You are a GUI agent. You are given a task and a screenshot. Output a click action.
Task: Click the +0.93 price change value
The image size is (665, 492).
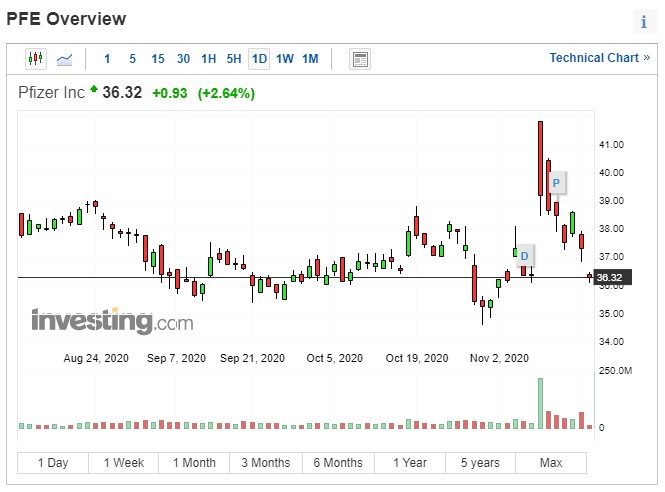[170, 93]
